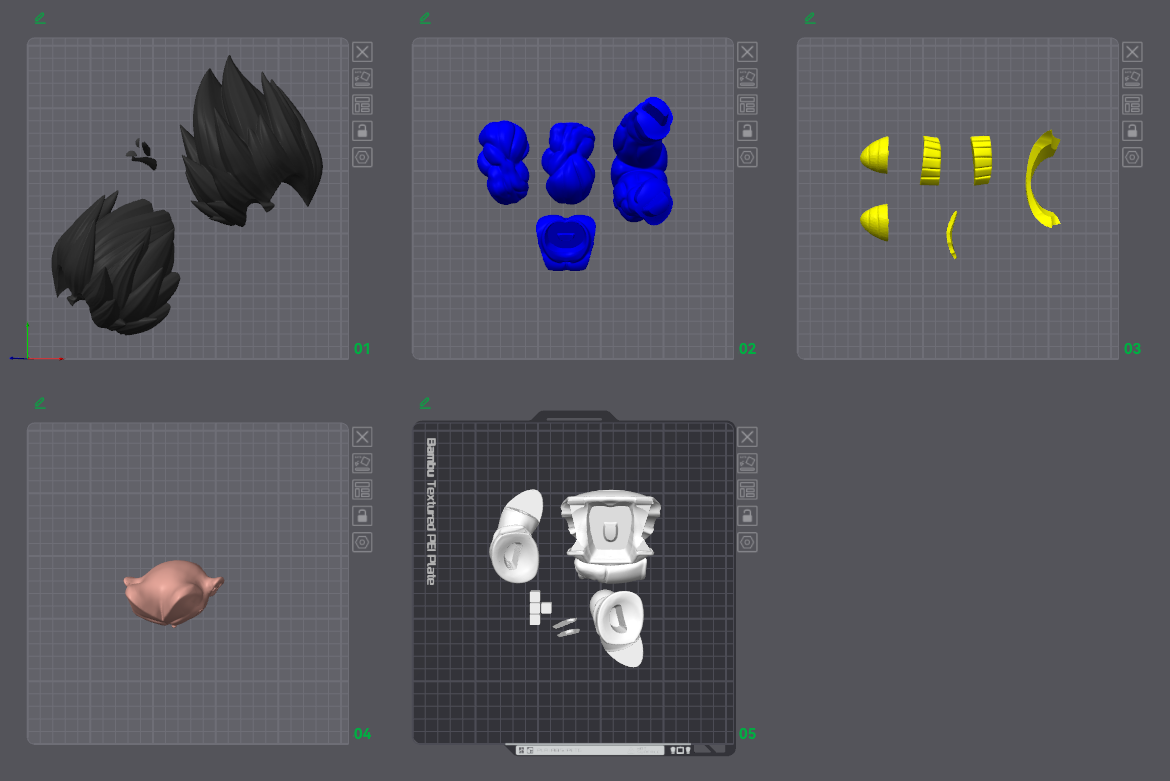
Task: Open plate settings for plate 03
Action: (x=1132, y=157)
